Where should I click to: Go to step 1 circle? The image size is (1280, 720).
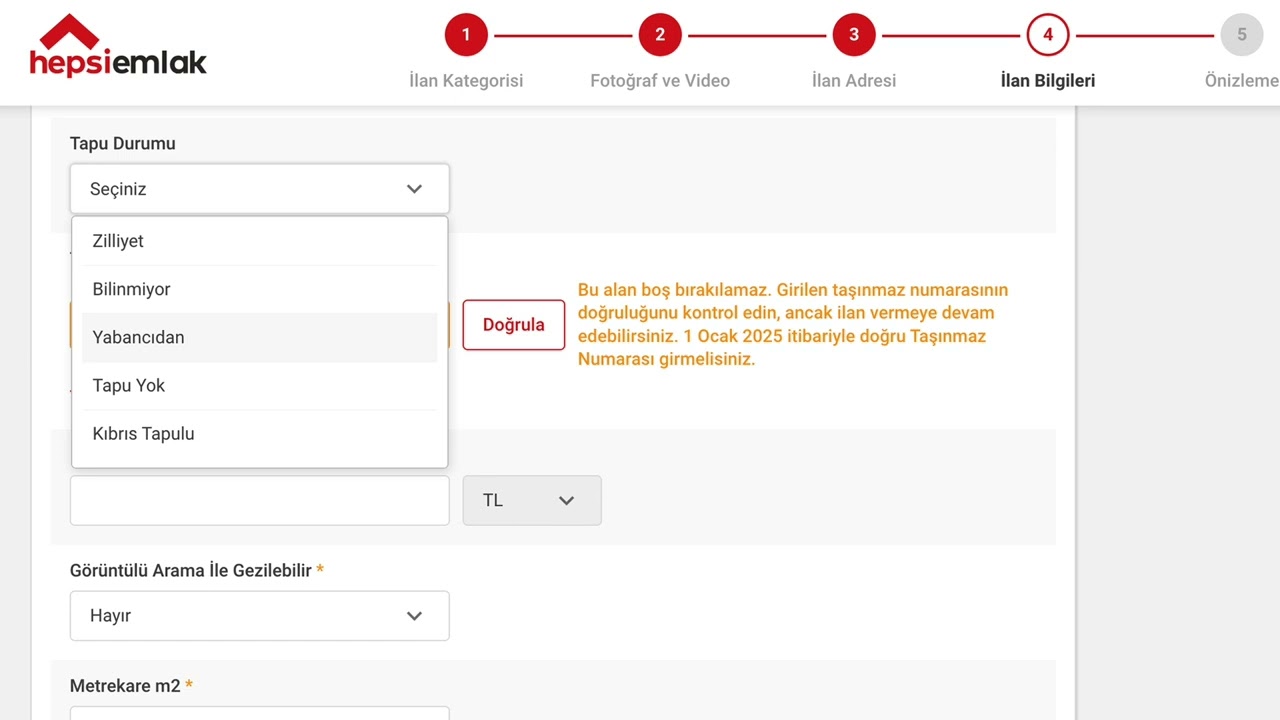[x=466, y=35]
